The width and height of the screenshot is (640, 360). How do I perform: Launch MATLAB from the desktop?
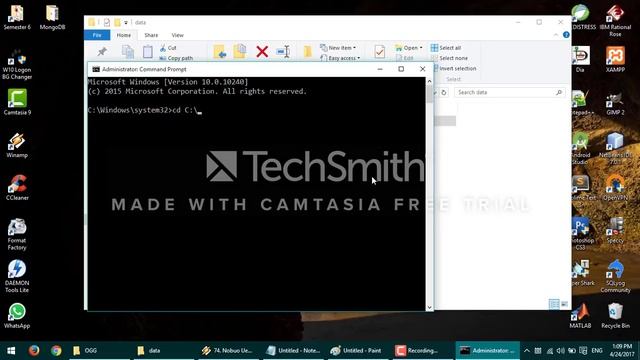coord(580,316)
